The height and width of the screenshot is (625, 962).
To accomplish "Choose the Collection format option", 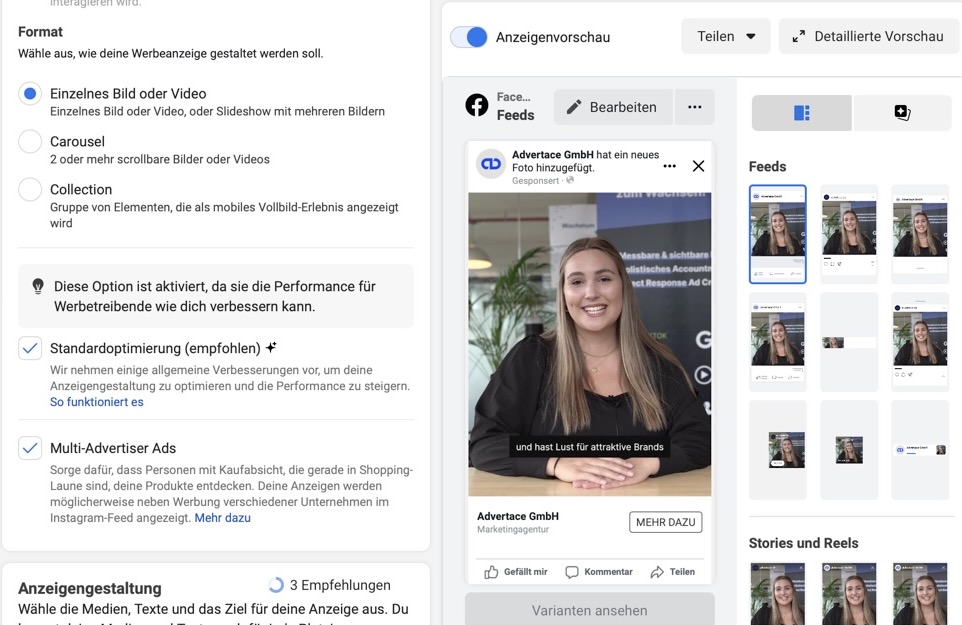I will (x=29, y=190).
